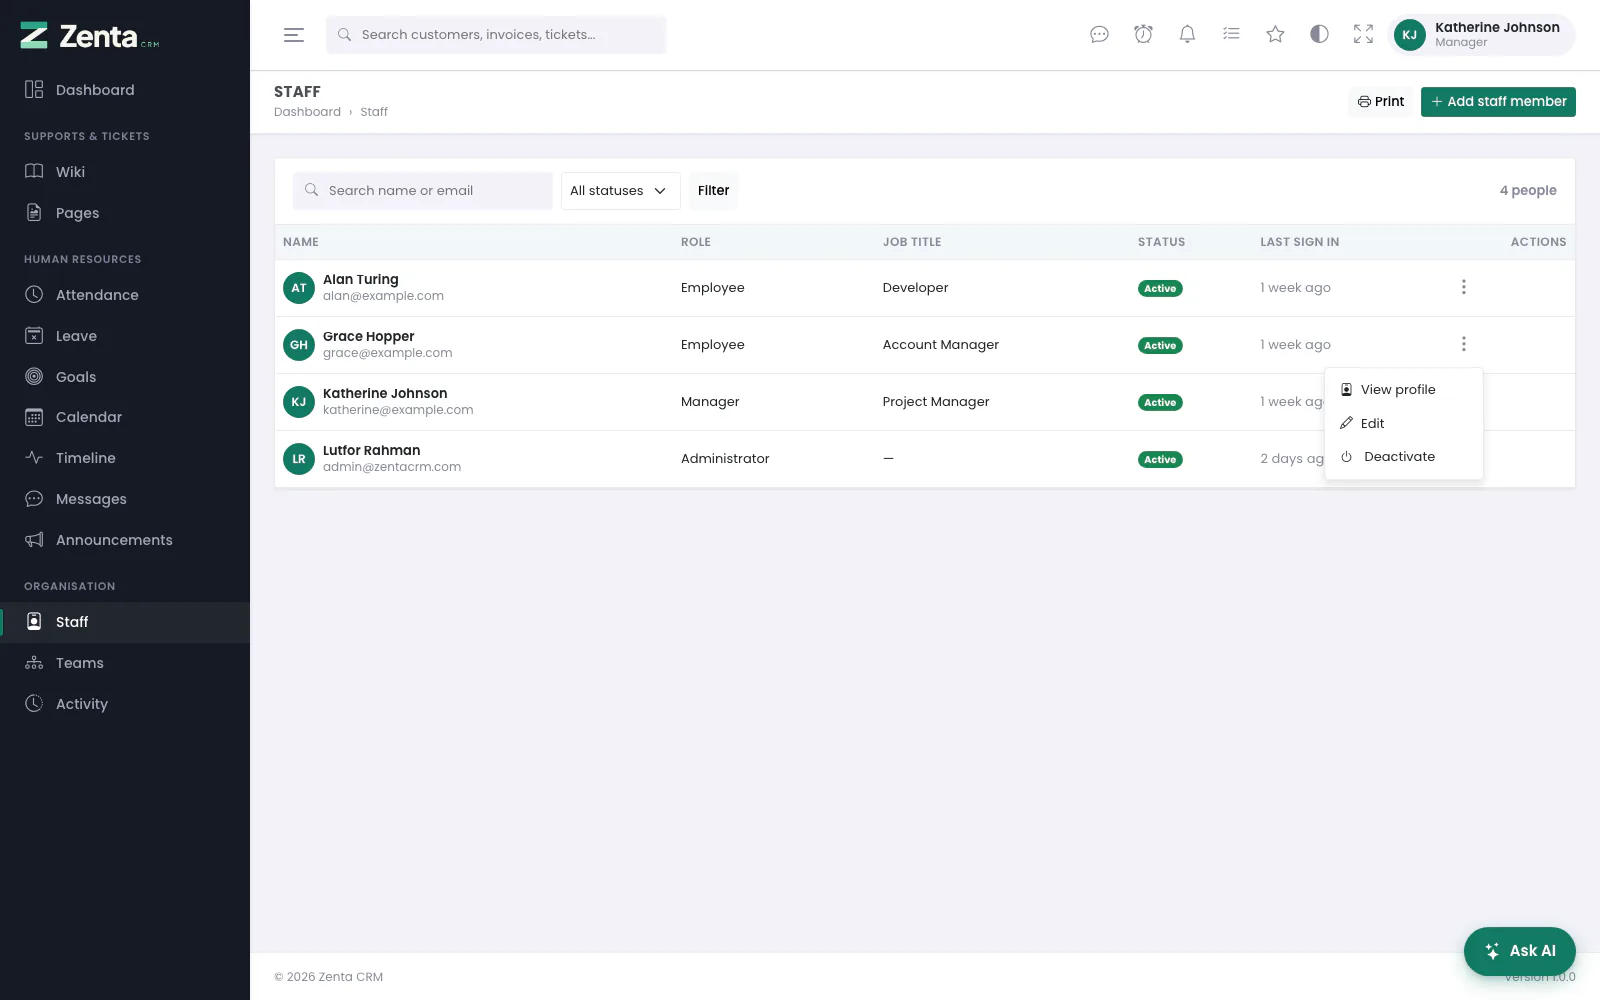Open actions menu for Alan Turing
Viewport: 1600px width, 1000px height.
[x=1464, y=287]
